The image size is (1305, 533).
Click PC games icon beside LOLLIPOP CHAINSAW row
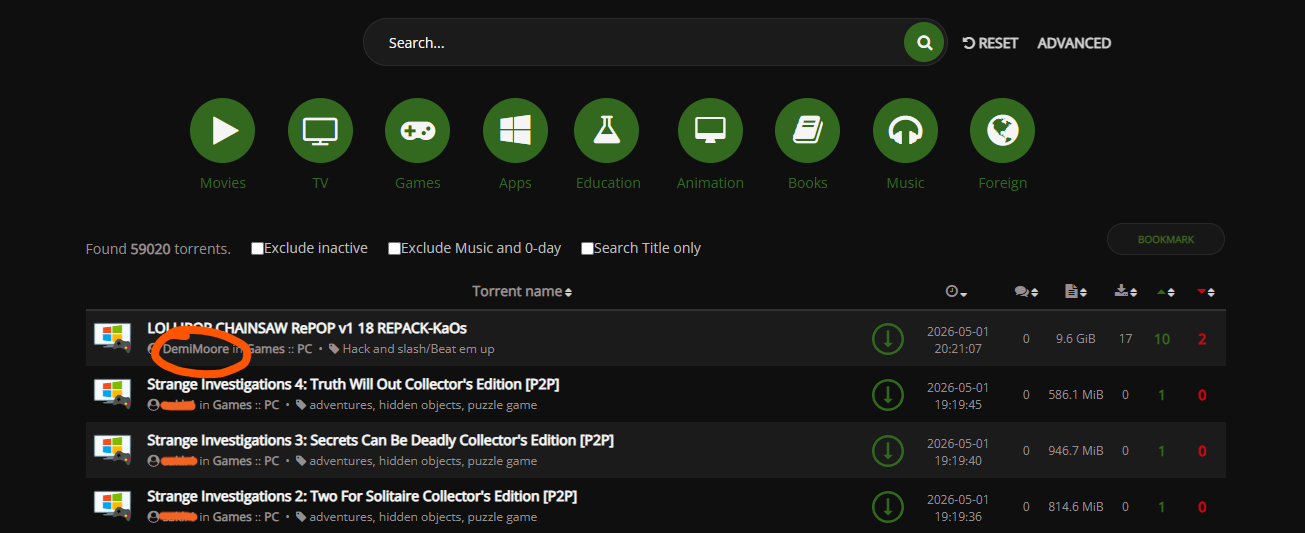112,337
